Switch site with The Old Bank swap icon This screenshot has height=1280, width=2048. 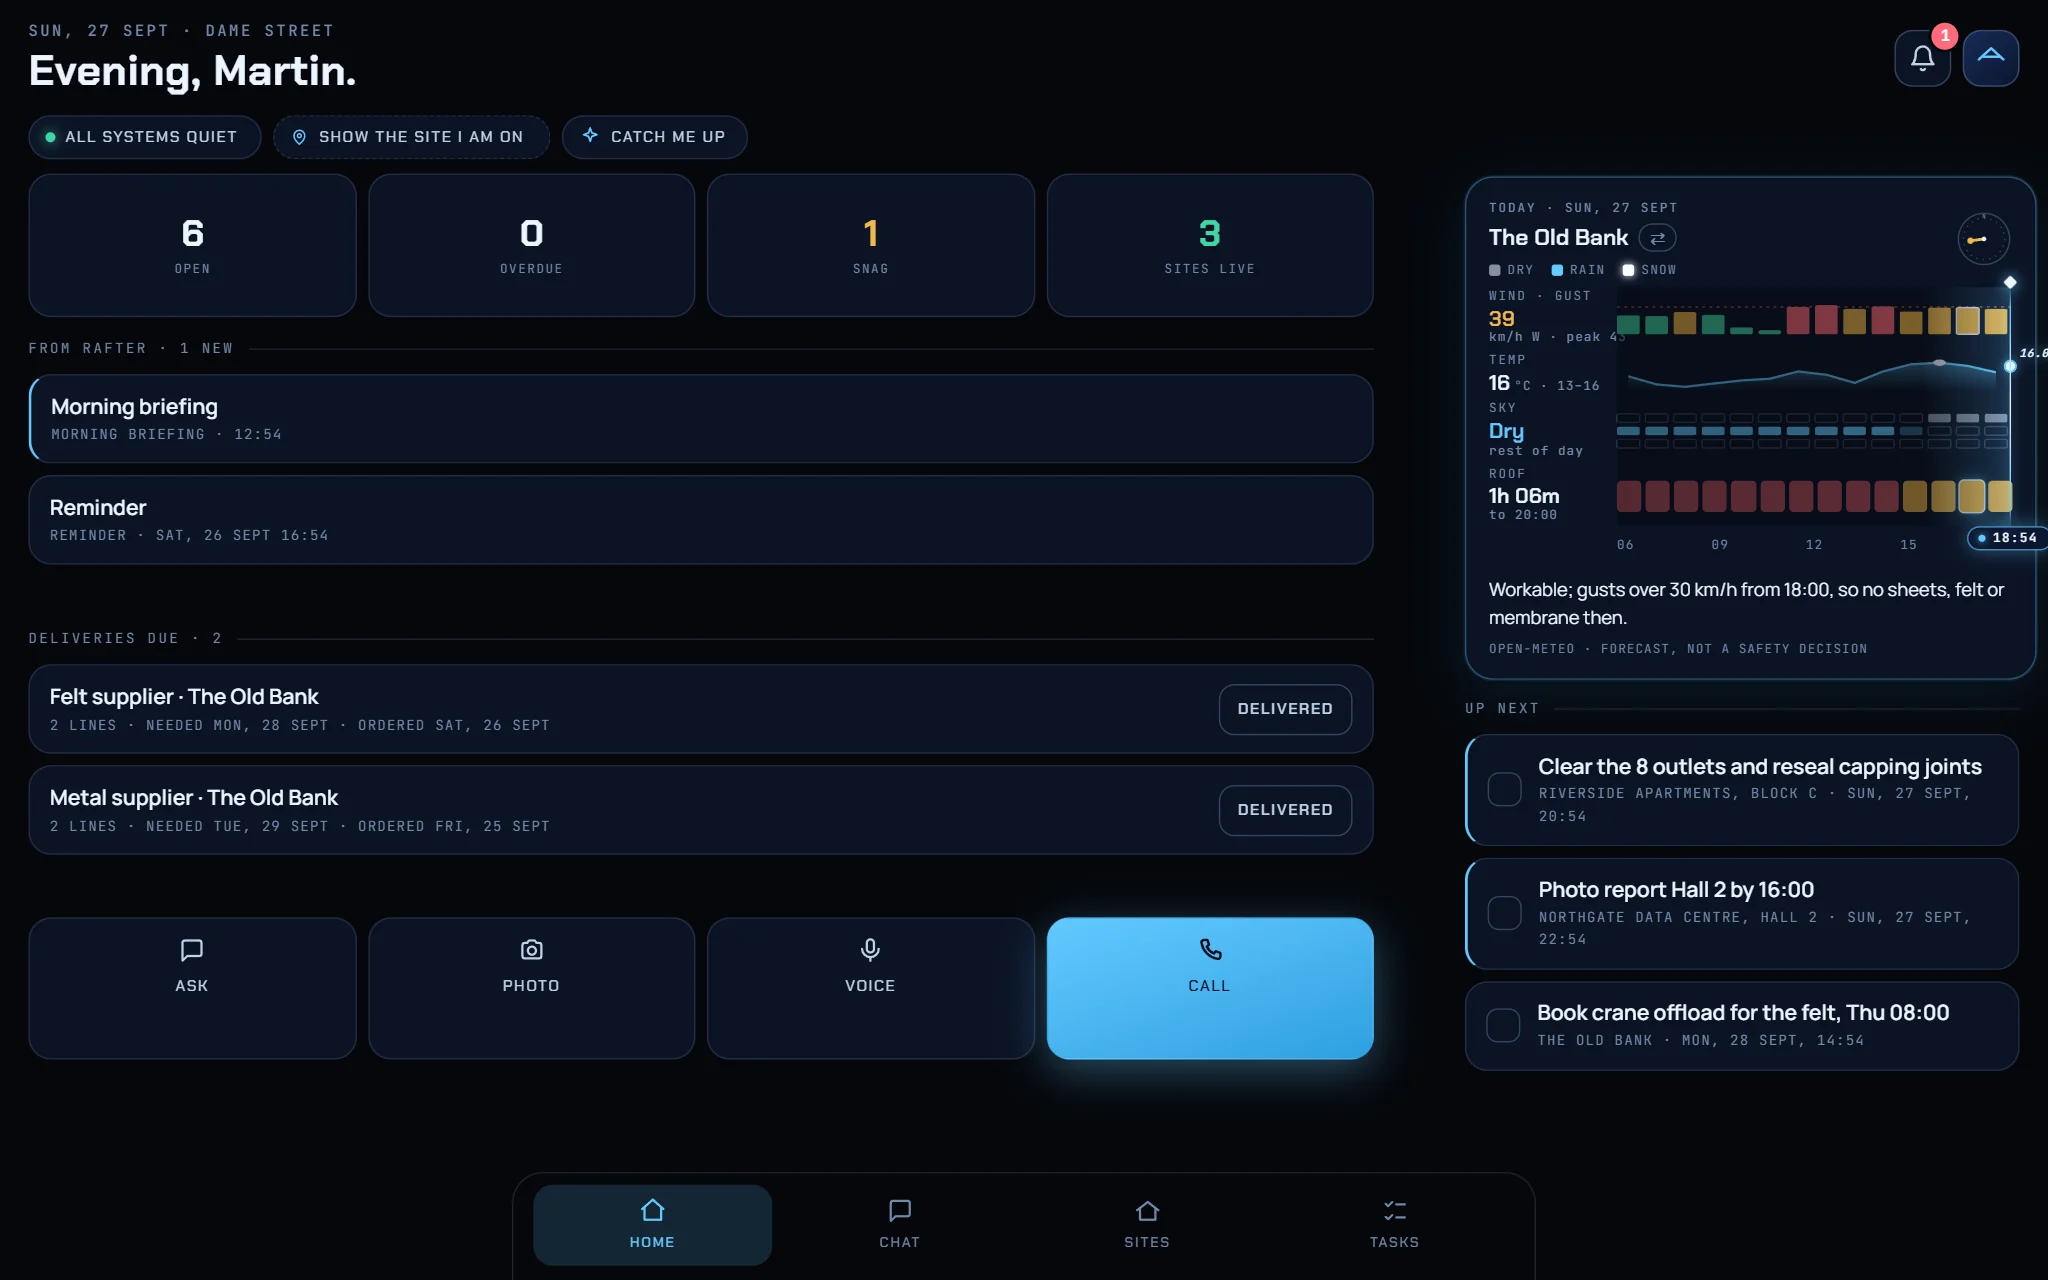[x=1657, y=238]
